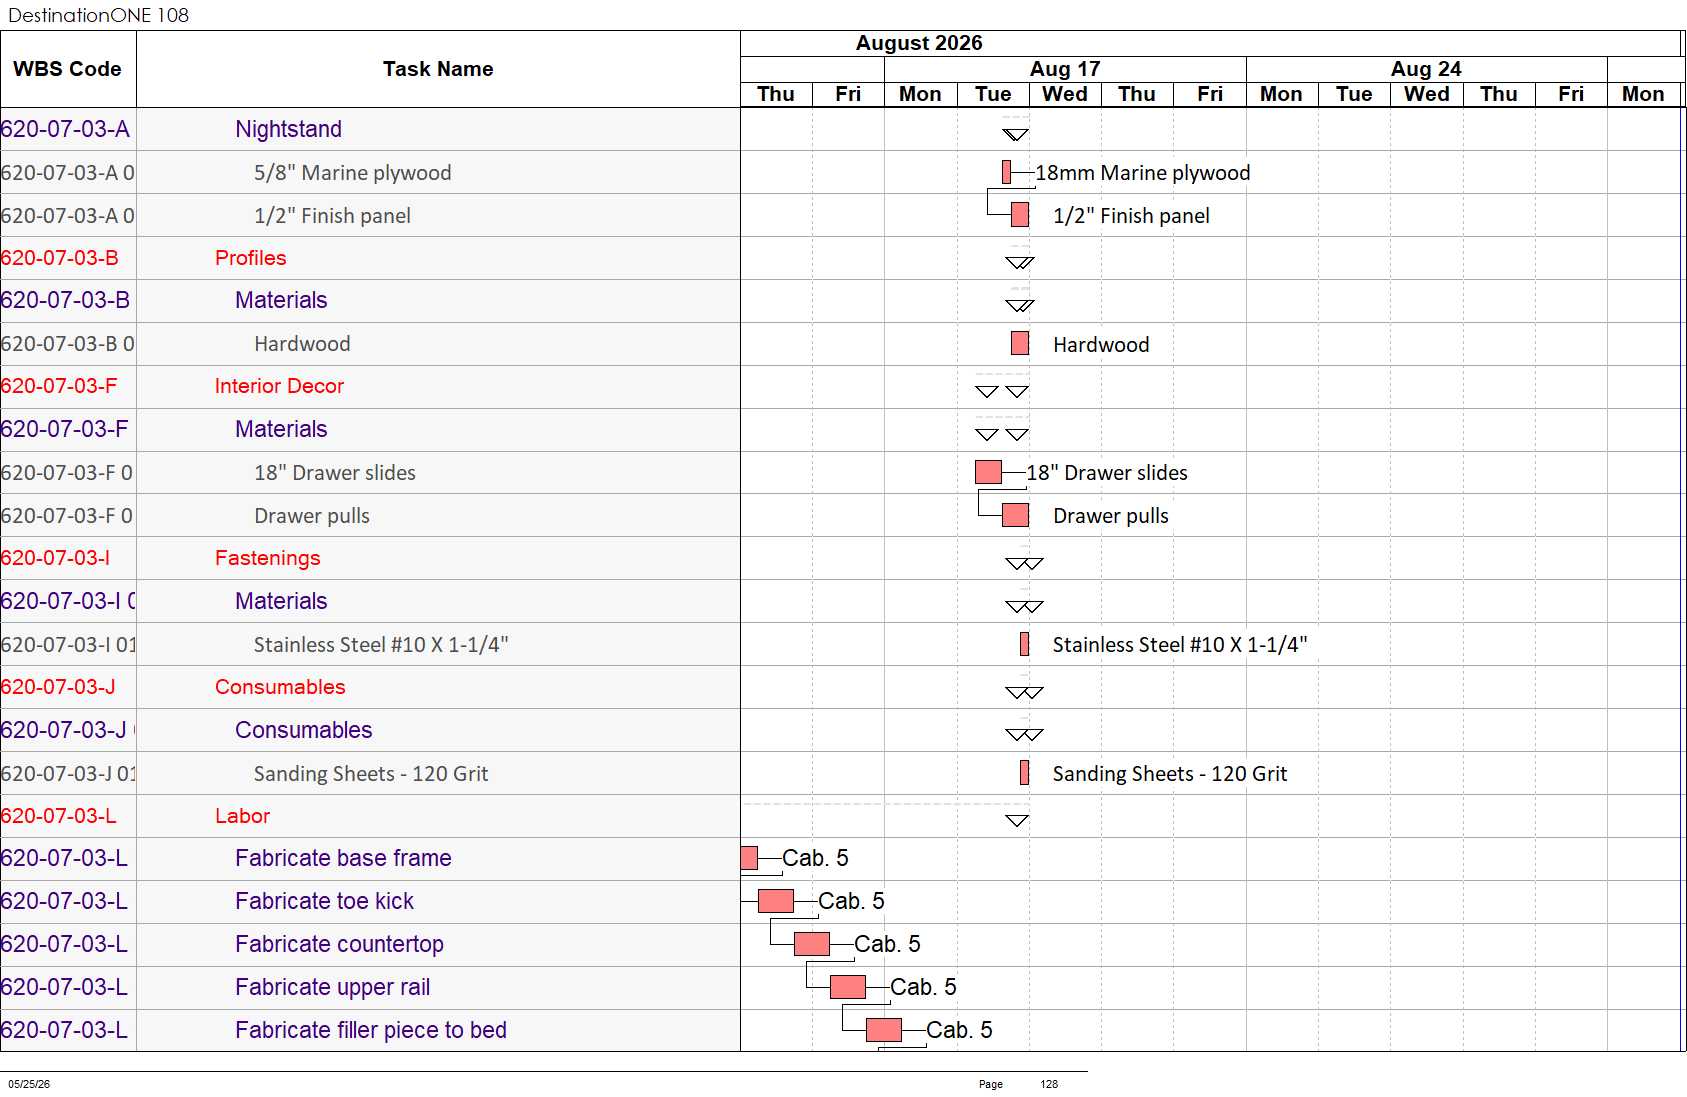Select the purple Consumables sub-task name
Image resolution: width=1687 pixels, height=1097 pixels.
304,730
